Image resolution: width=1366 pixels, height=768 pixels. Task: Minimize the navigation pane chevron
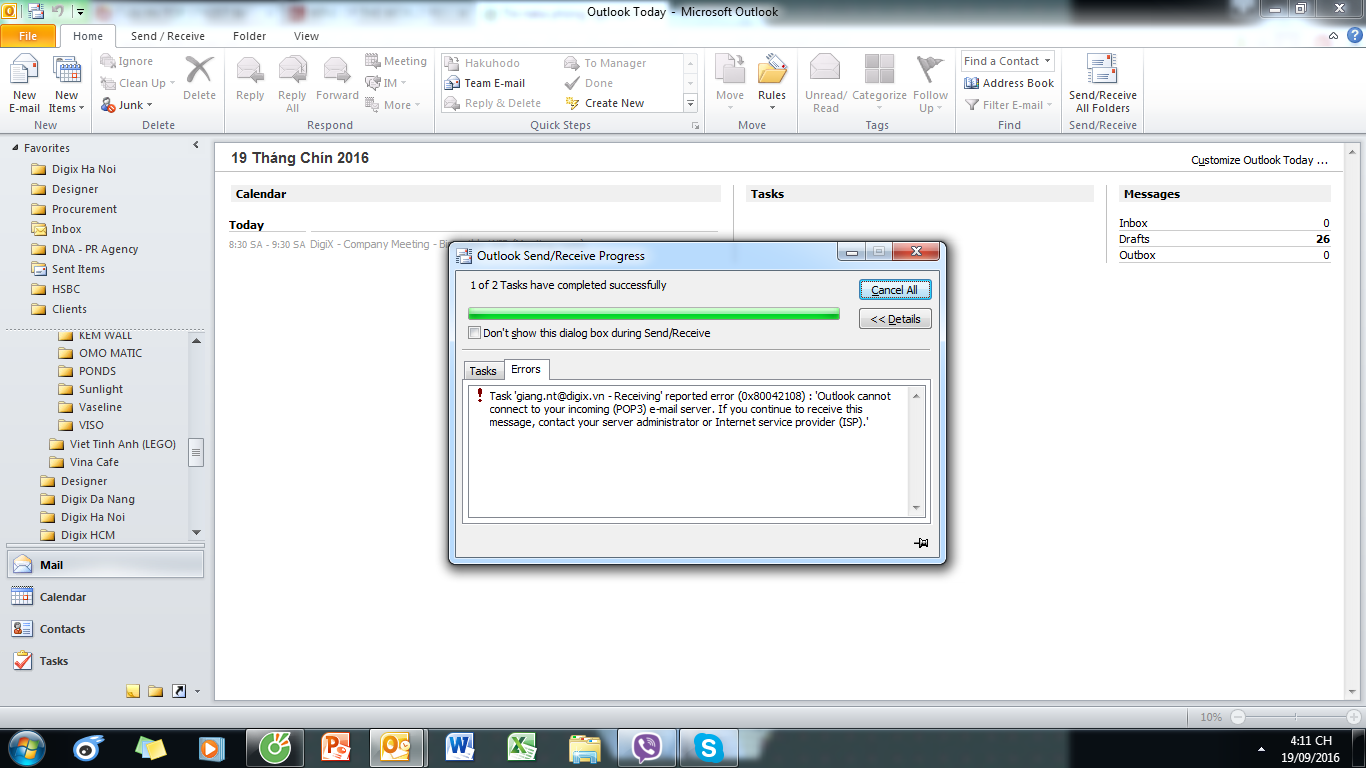tap(196, 146)
